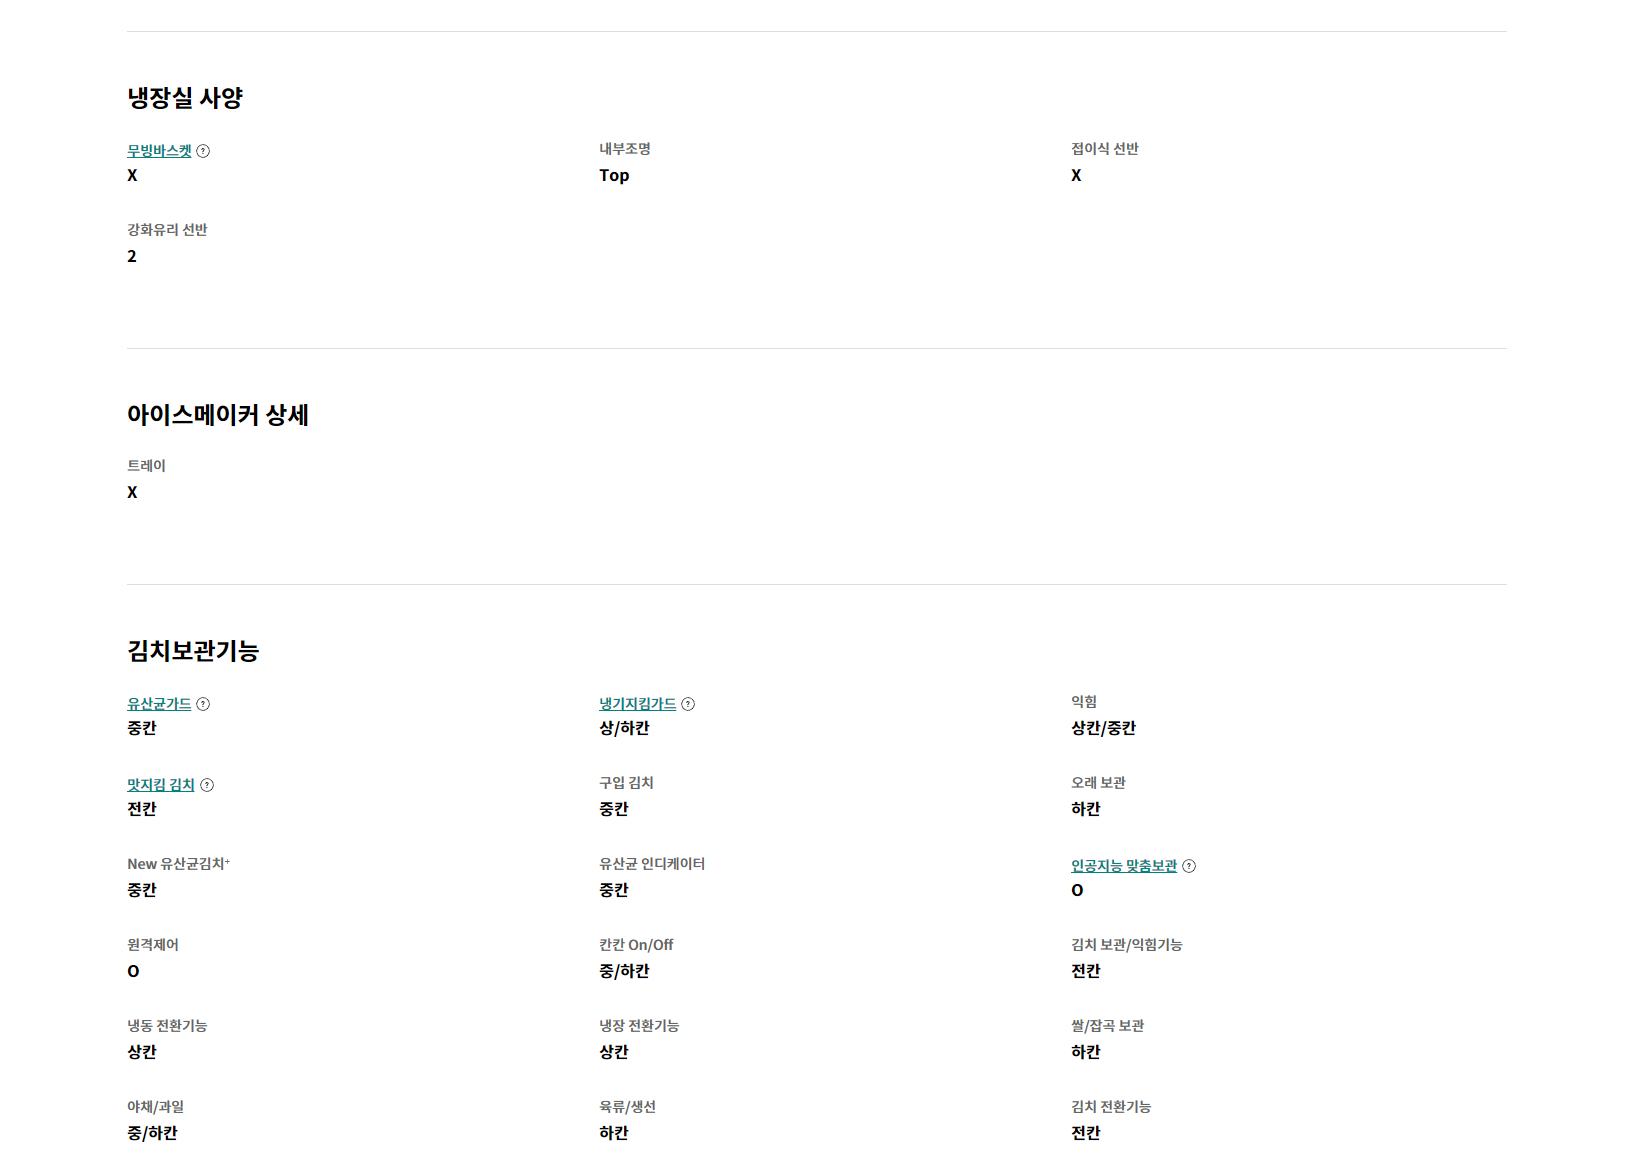
Task: Open the 냉기지킴가드 link
Action: pos(638,704)
